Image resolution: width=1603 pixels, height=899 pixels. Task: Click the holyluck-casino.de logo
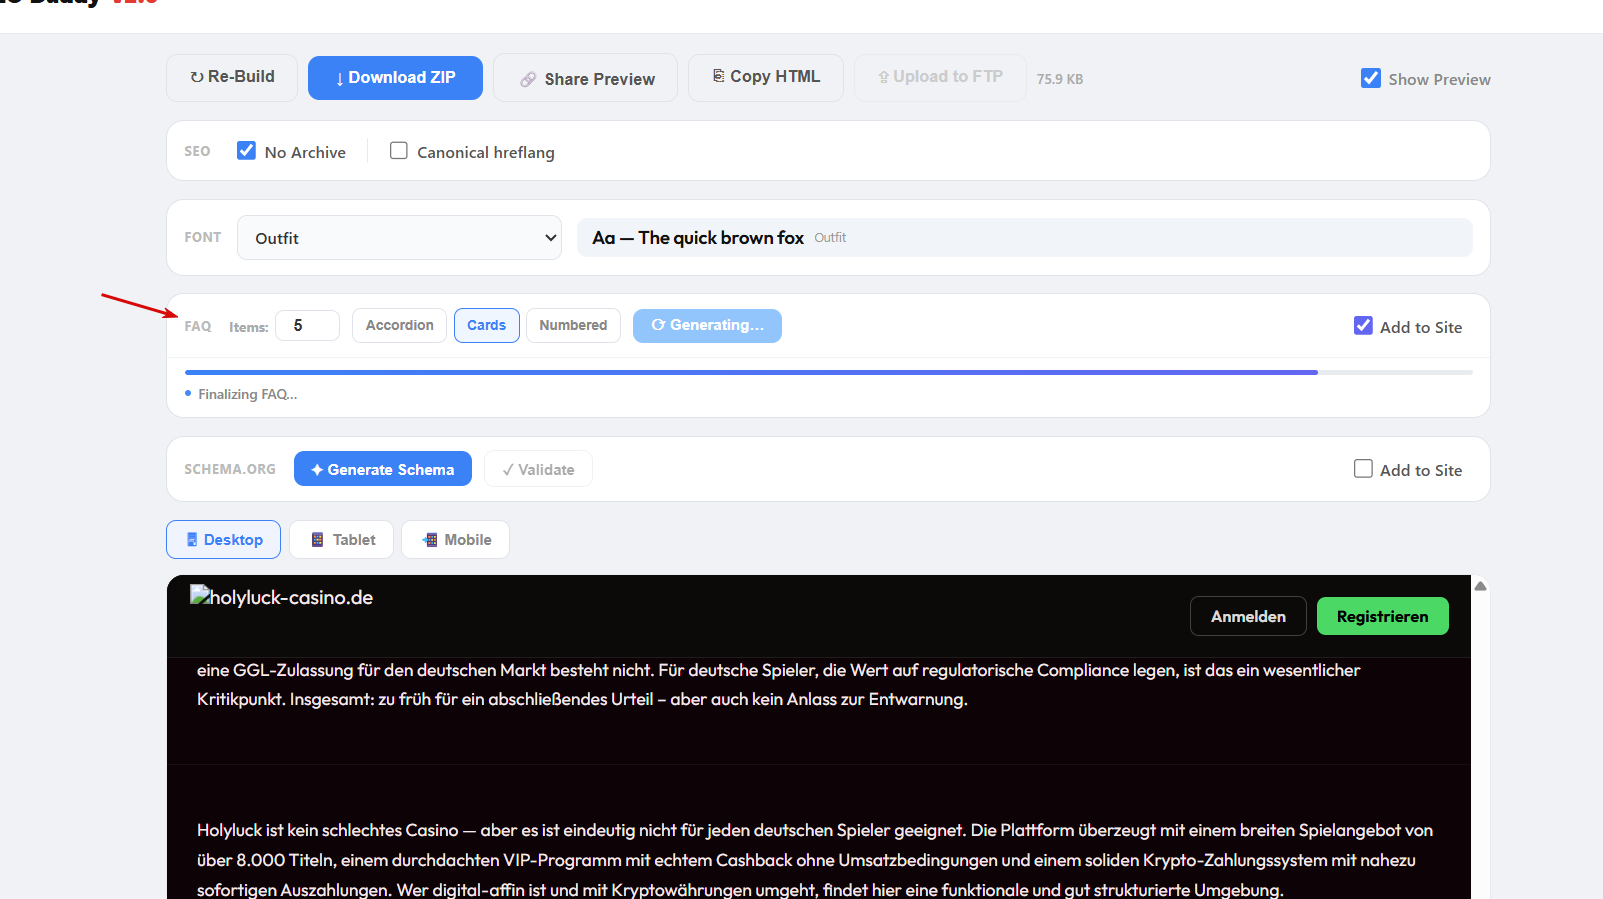(281, 597)
